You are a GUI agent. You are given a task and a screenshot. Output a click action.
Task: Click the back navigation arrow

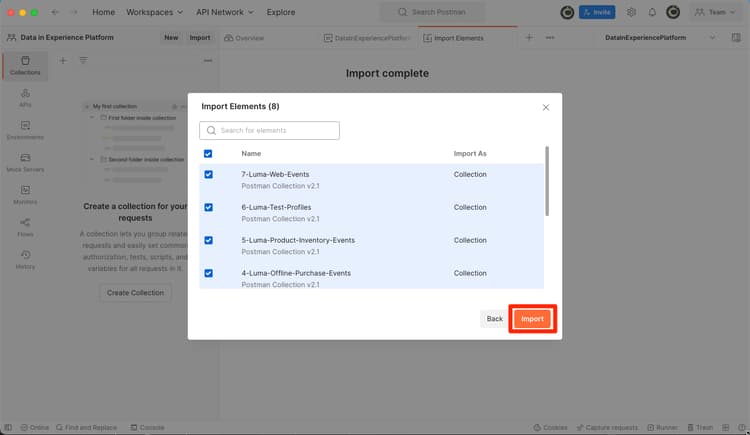(55, 12)
